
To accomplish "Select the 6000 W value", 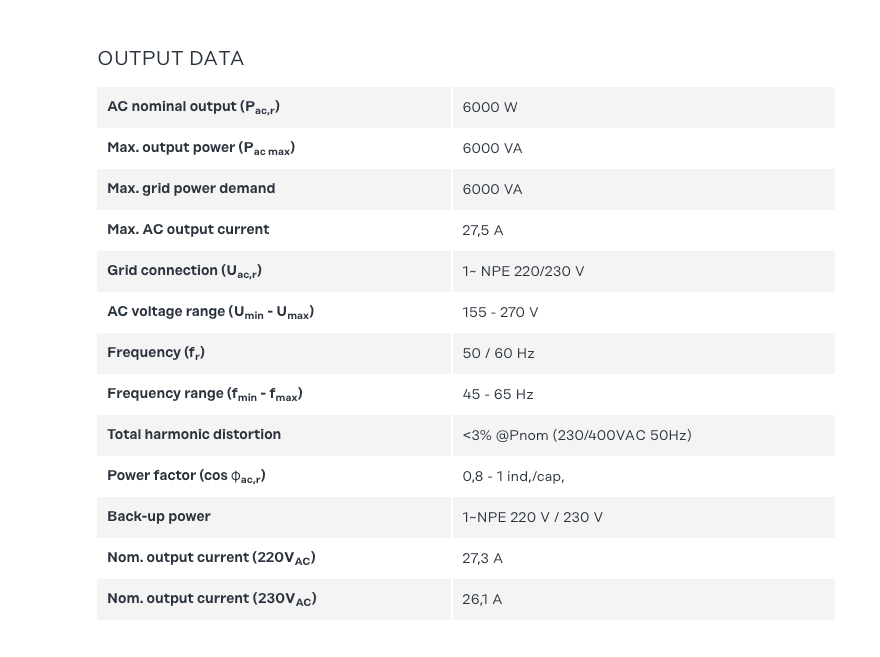I will 490,108.
